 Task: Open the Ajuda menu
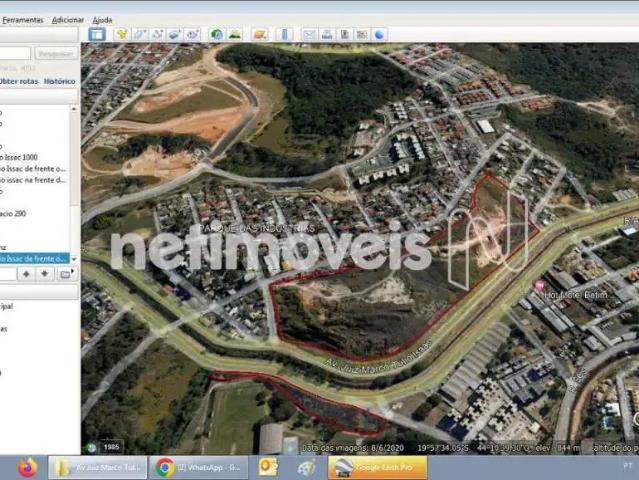point(102,20)
